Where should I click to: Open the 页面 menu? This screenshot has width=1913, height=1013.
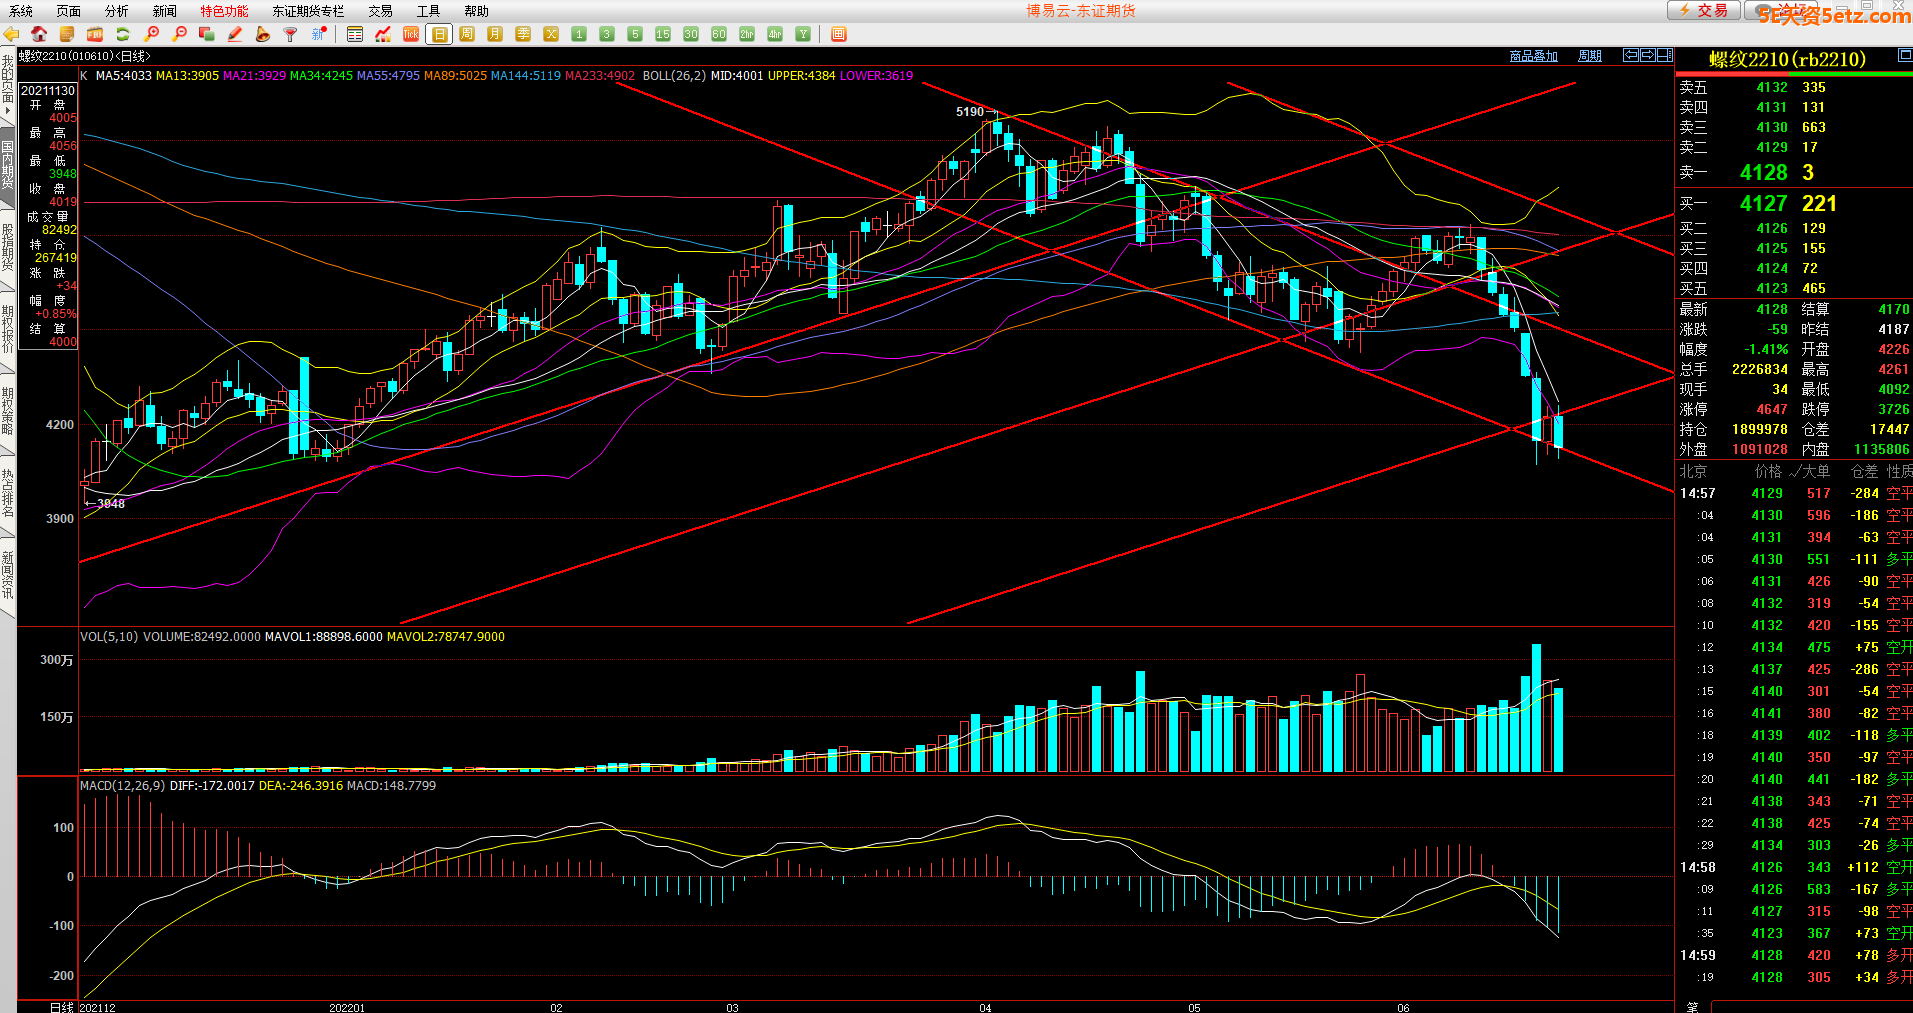[69, 11]
